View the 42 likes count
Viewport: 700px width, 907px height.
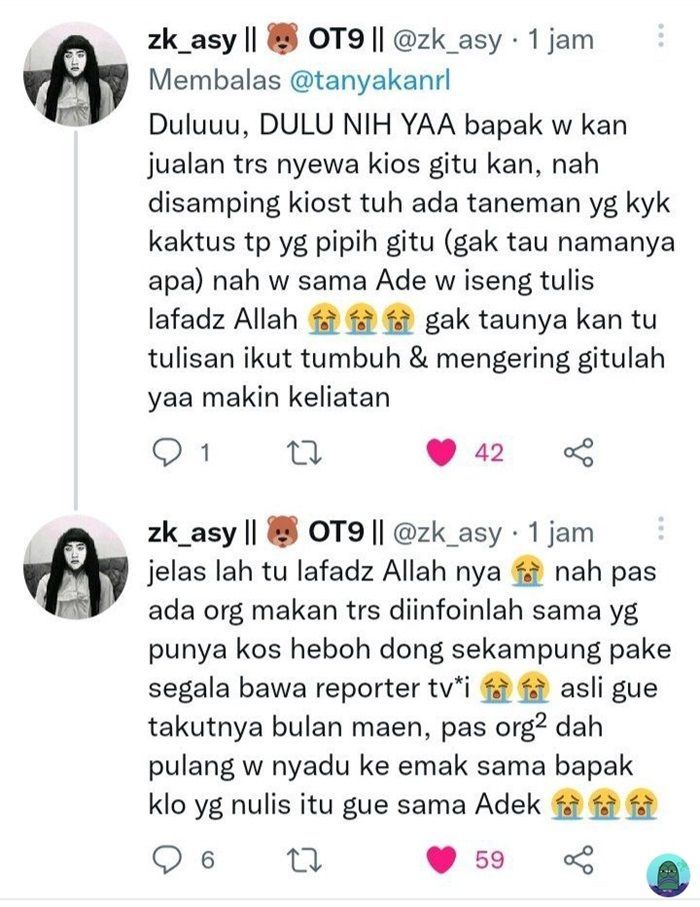coord(489,452)
